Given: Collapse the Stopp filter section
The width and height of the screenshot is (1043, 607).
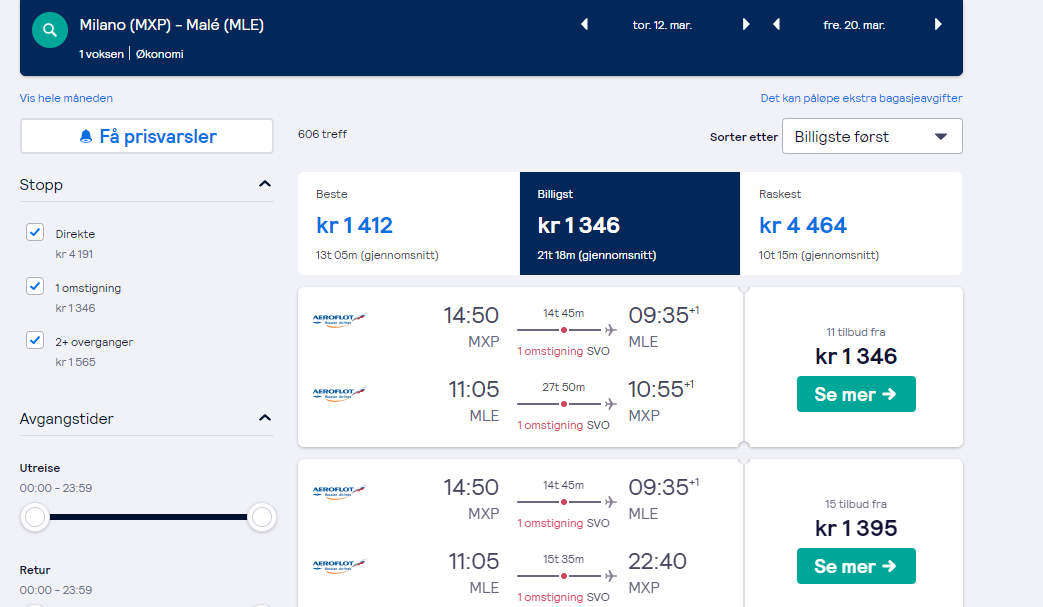Looking at the screenshot, I should coord(265,184).
